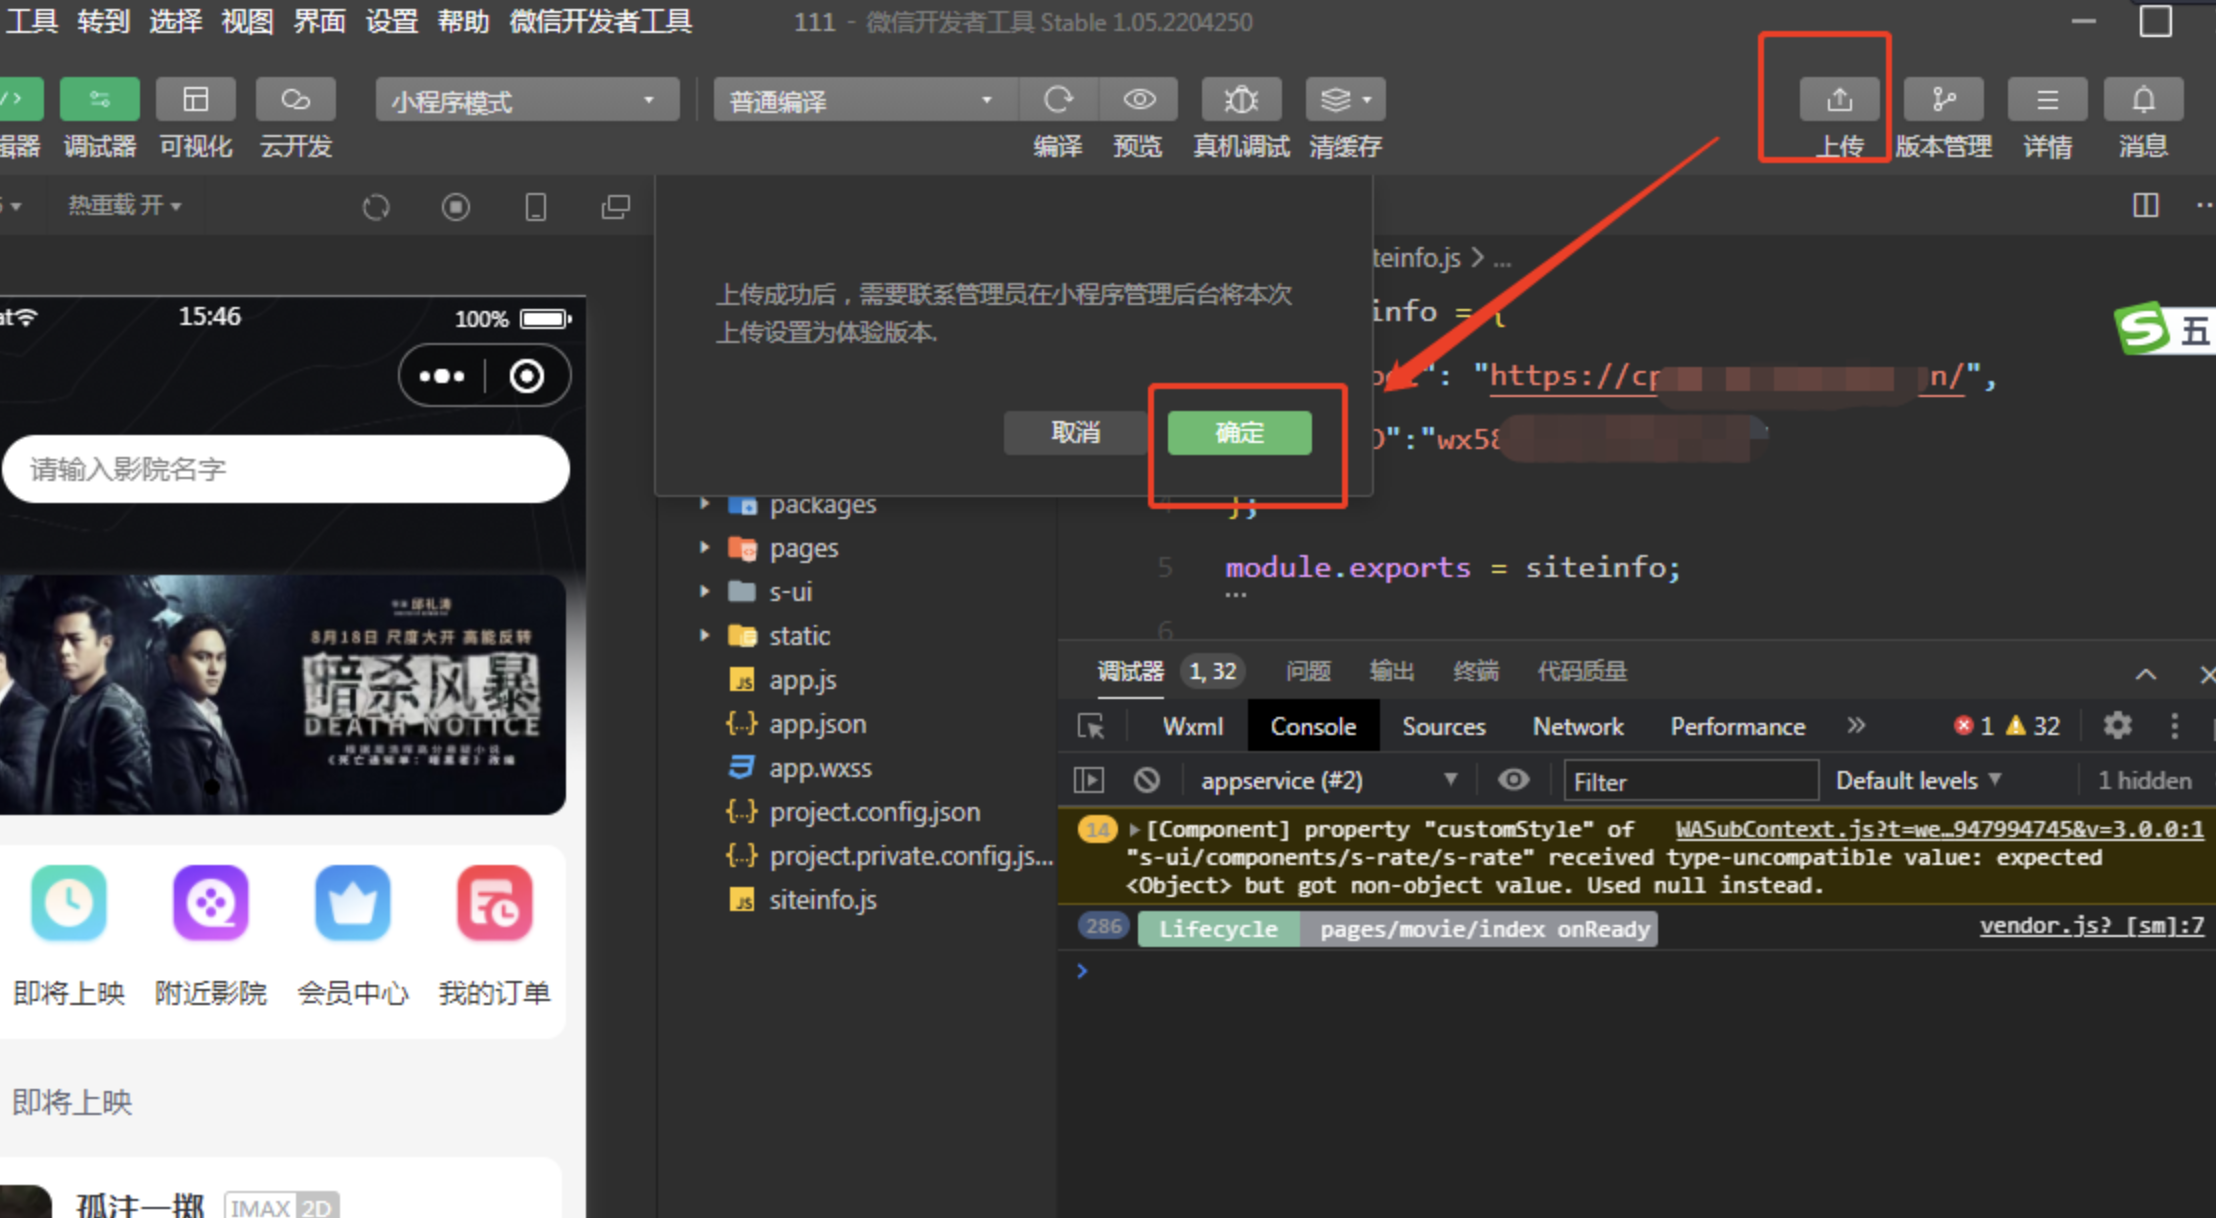Screen dimensions: 2216x1218
Task: Open 真机调试 remote debugging
Action: pyautogui.click(x=1241, y=99)
